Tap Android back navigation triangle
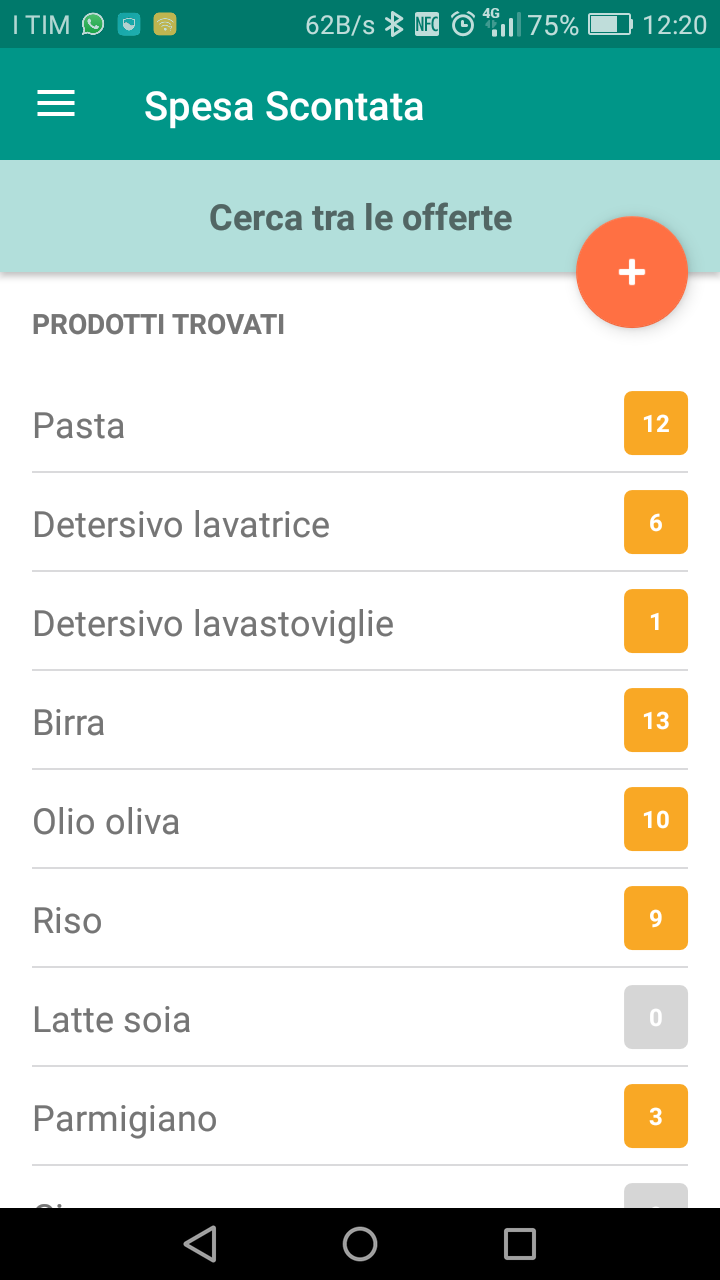The height and width of the screenshot is (1280, 720). coord(200,1244)
